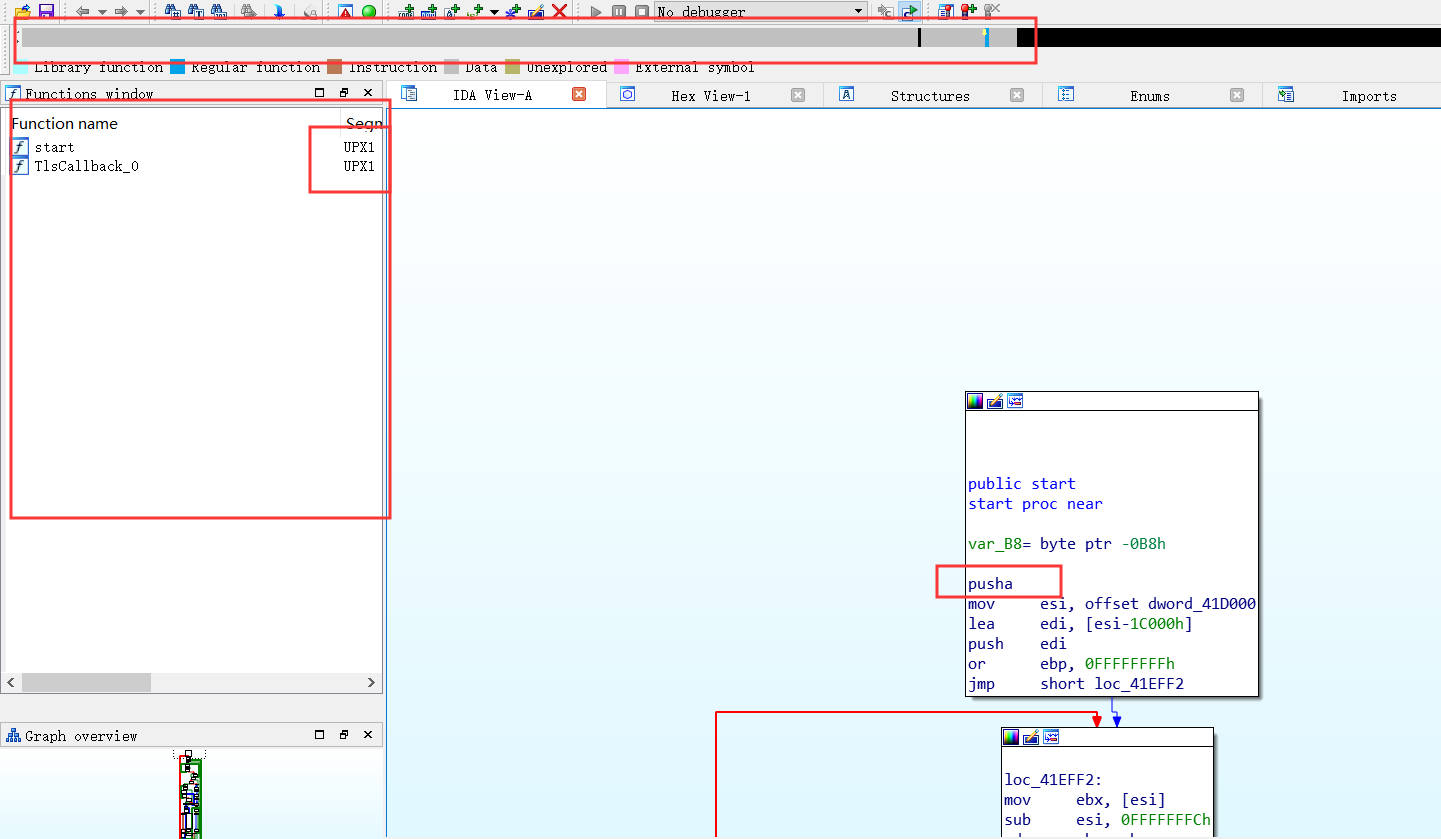Click the highlighted green arrow C icon
Viewport: 1441px width, 839px height.
coord(910,11)
